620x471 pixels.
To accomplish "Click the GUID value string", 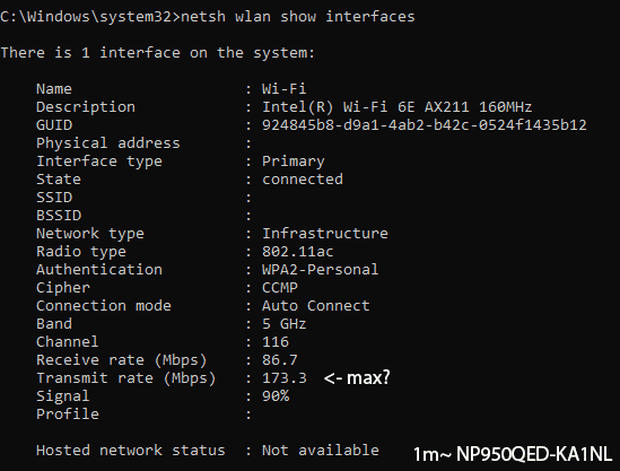I will 424,125.
